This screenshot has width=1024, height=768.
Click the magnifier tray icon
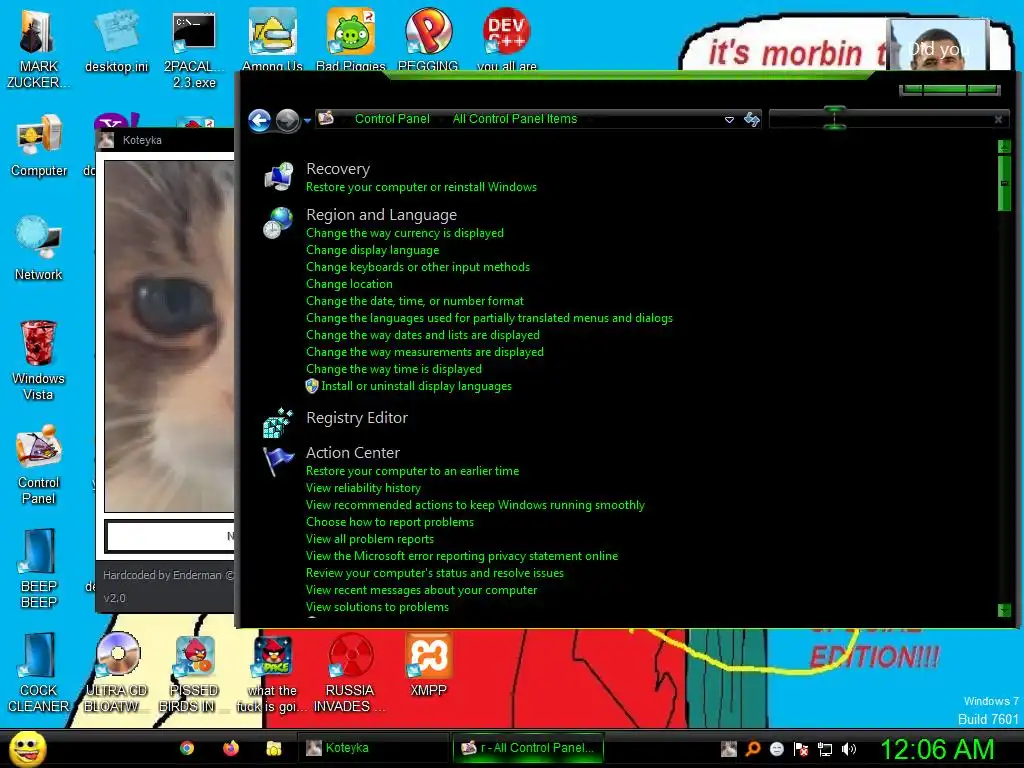753,749
